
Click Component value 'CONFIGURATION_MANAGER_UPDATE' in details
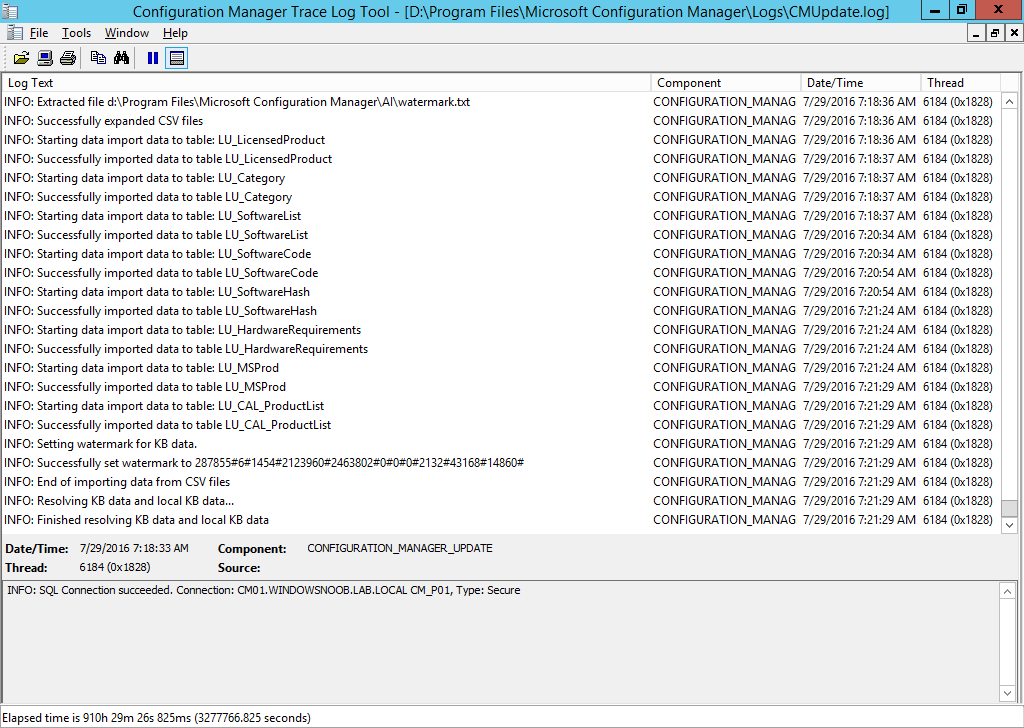[400, 548]
